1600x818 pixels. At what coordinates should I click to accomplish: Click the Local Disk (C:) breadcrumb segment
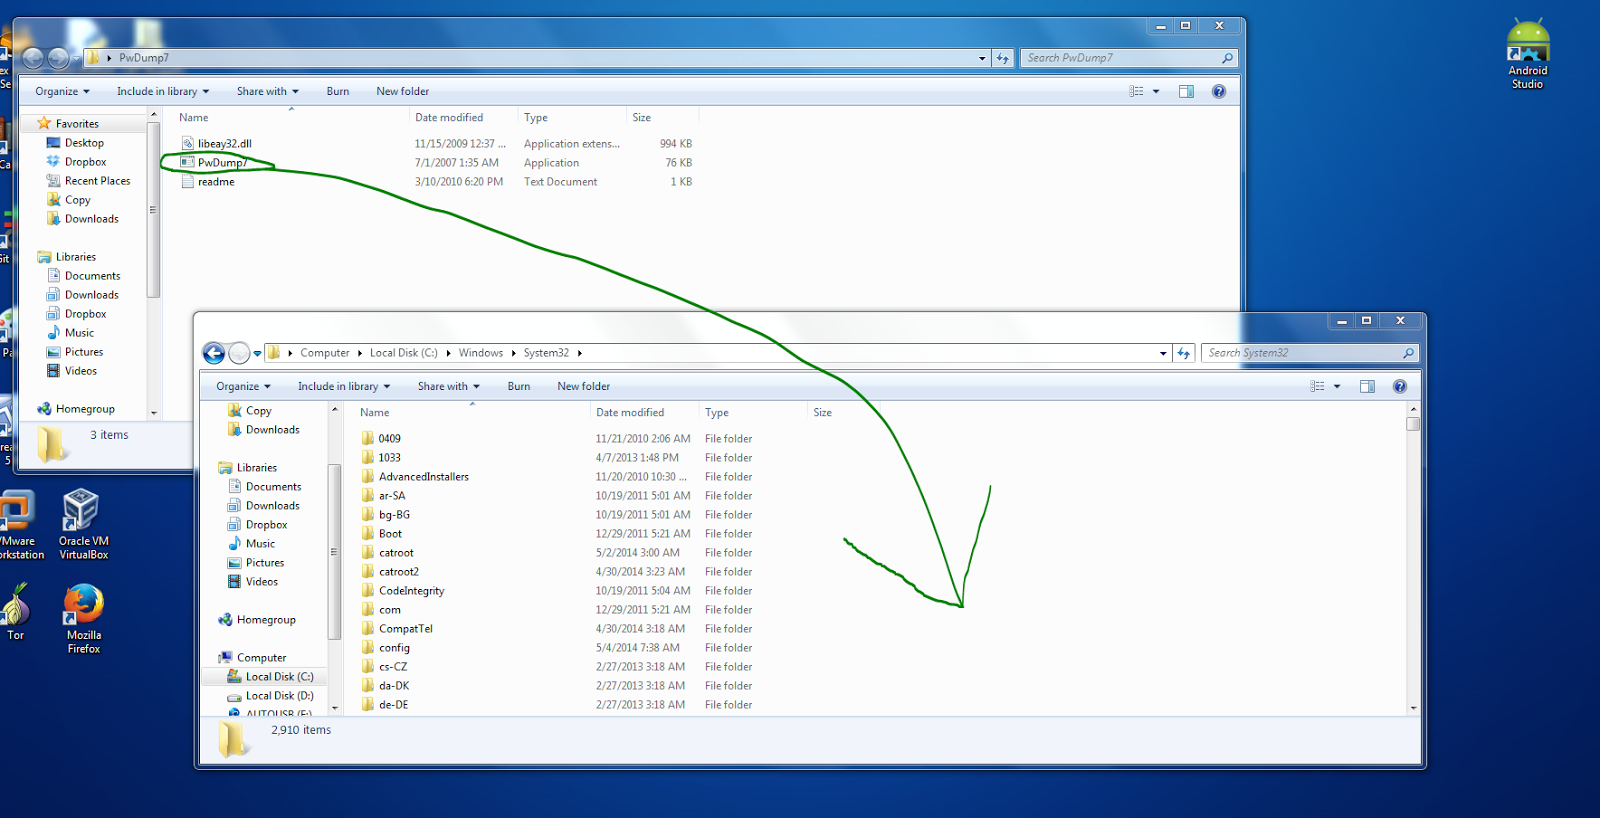[404, 353]
